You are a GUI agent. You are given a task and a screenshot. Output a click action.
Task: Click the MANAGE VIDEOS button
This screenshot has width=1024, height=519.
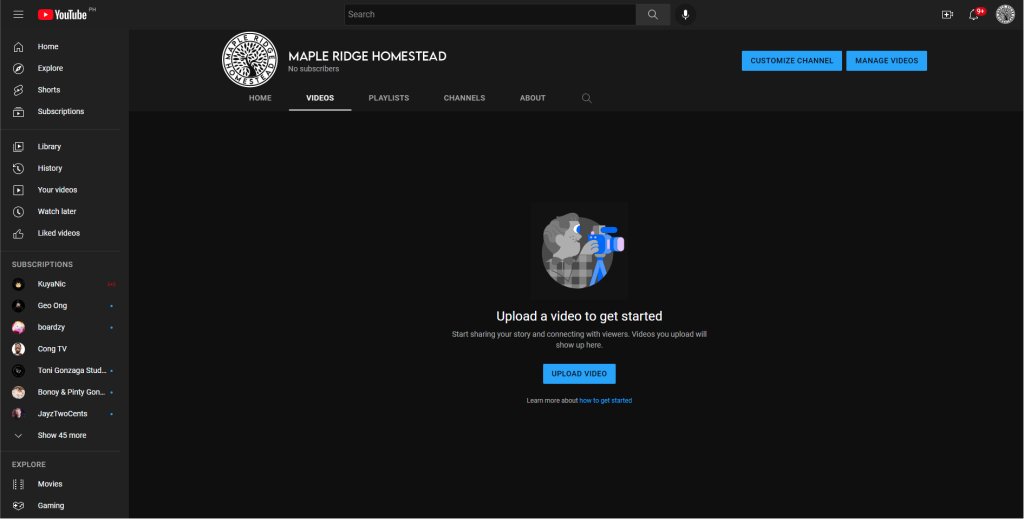click(886, 61)
